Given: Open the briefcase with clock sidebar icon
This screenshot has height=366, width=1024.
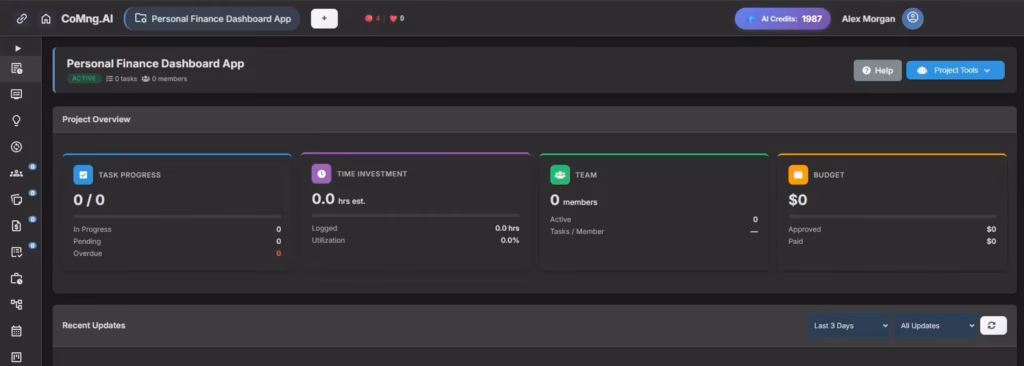Looking at the screenshot, I should [x=17, y=278].
